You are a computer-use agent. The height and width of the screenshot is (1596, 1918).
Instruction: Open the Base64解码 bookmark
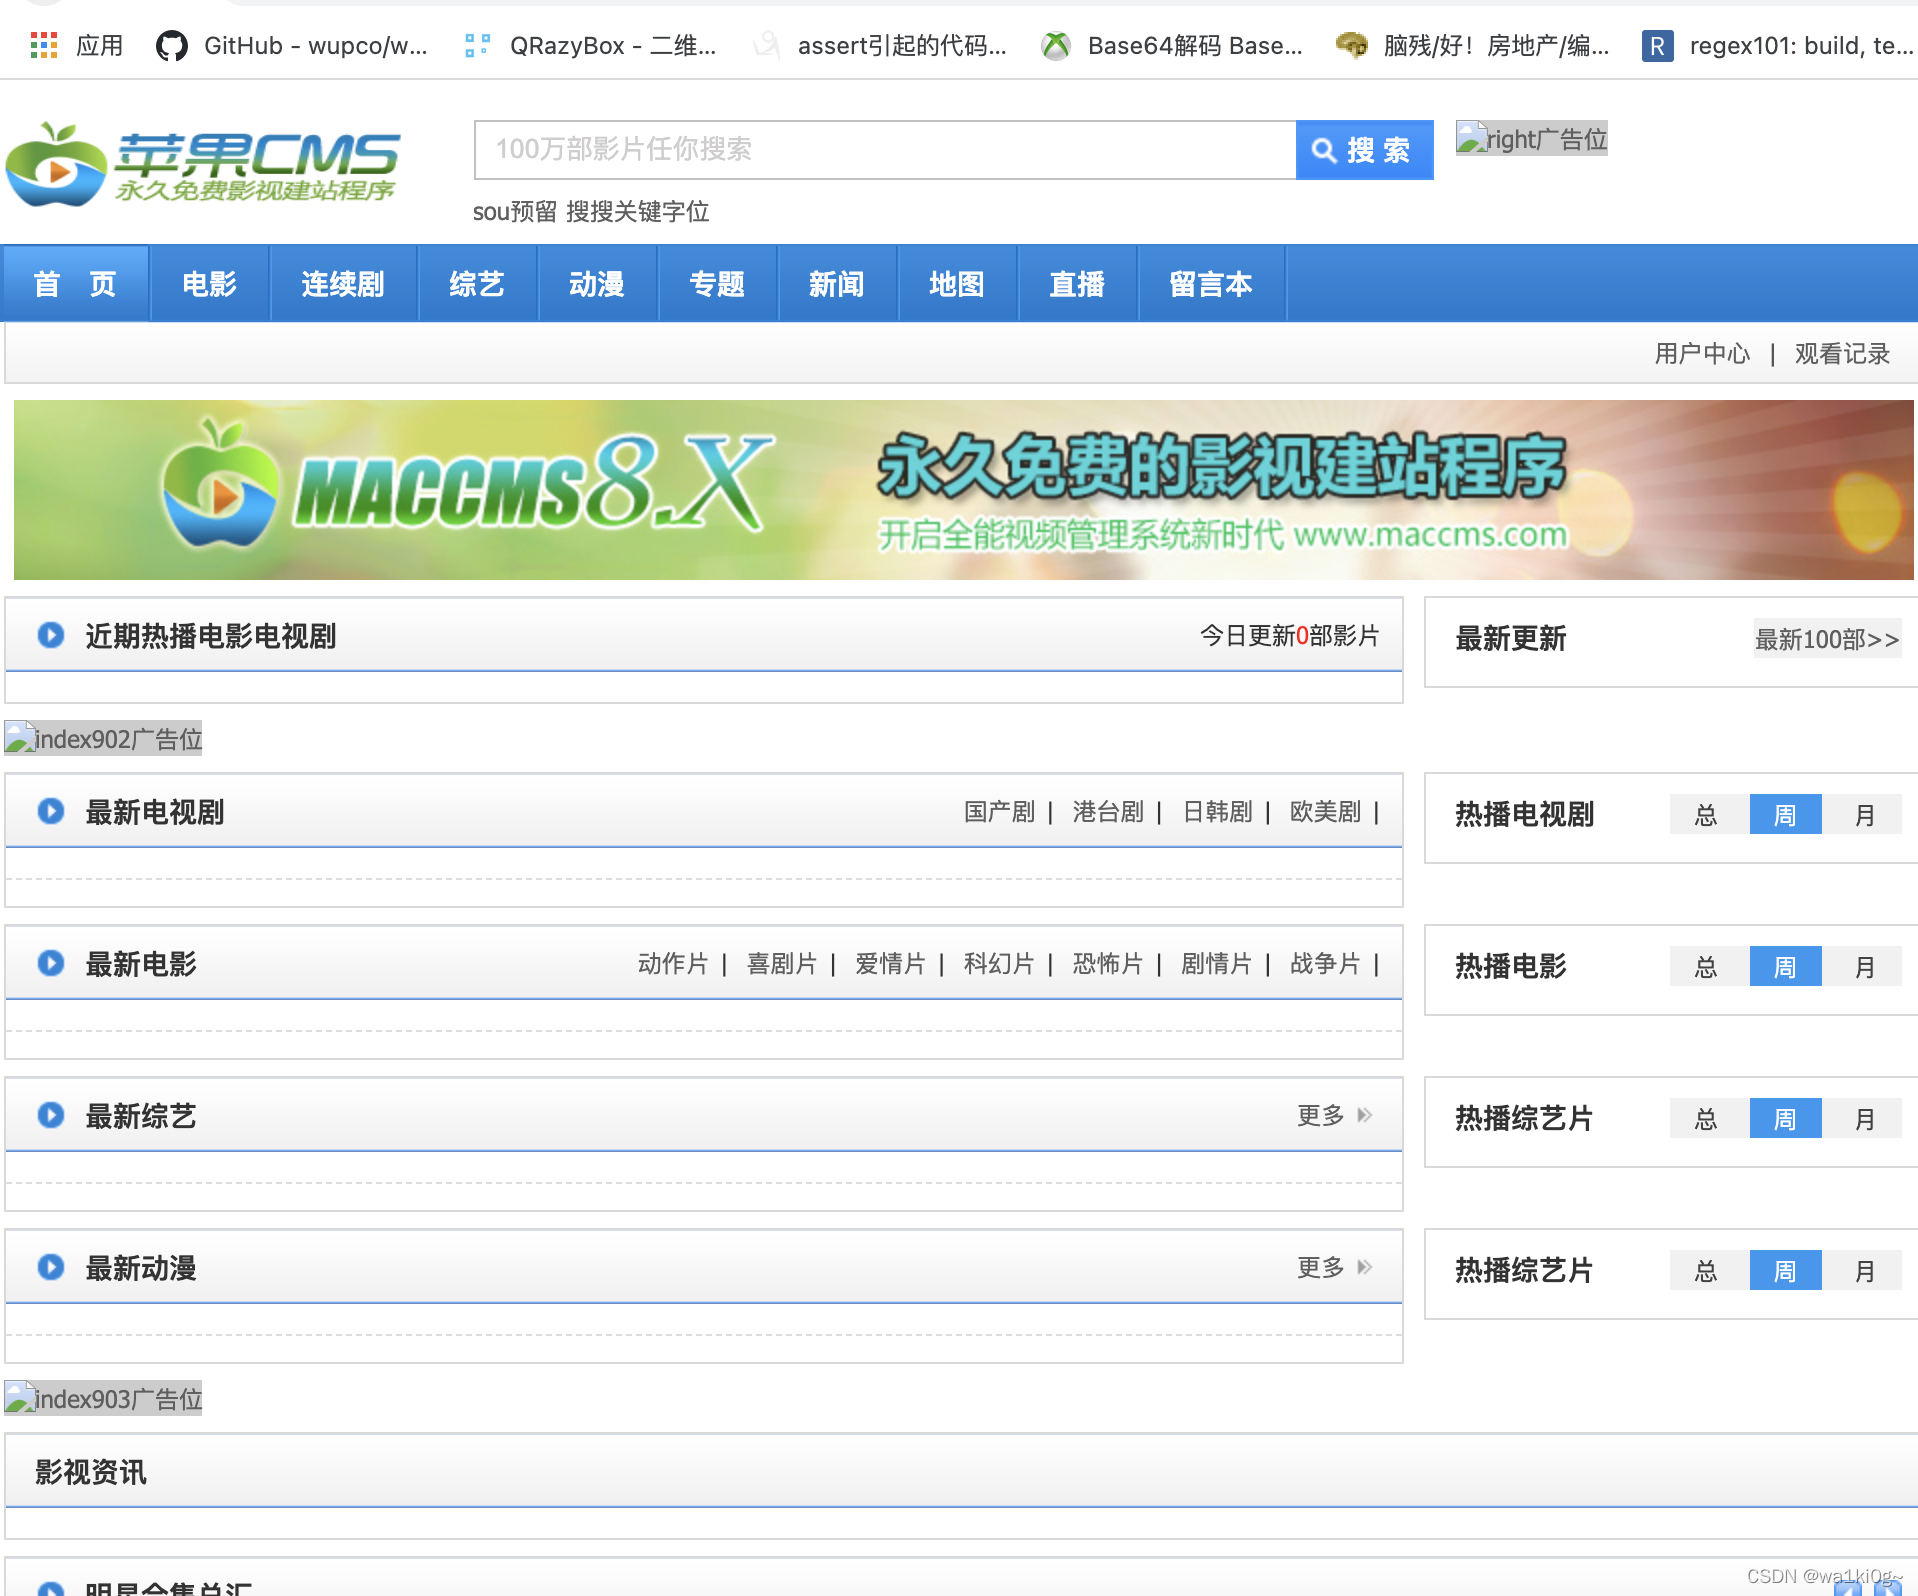(1172, 45)
